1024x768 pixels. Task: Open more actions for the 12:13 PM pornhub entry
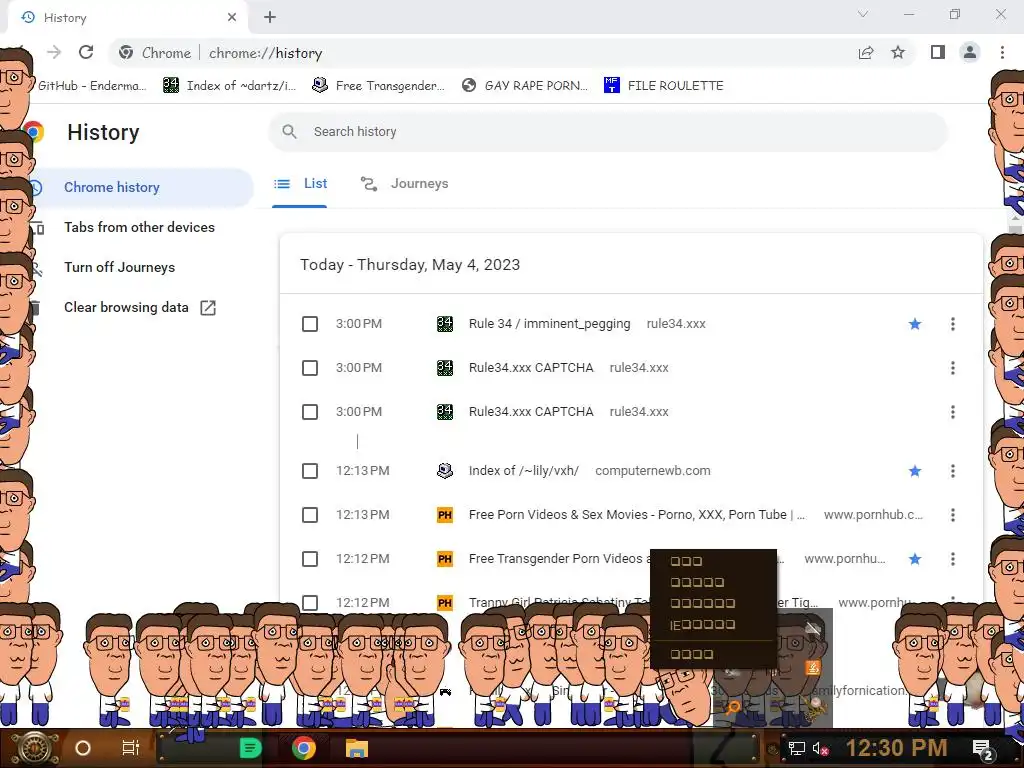pyautogui.click(x=953, y=515)
